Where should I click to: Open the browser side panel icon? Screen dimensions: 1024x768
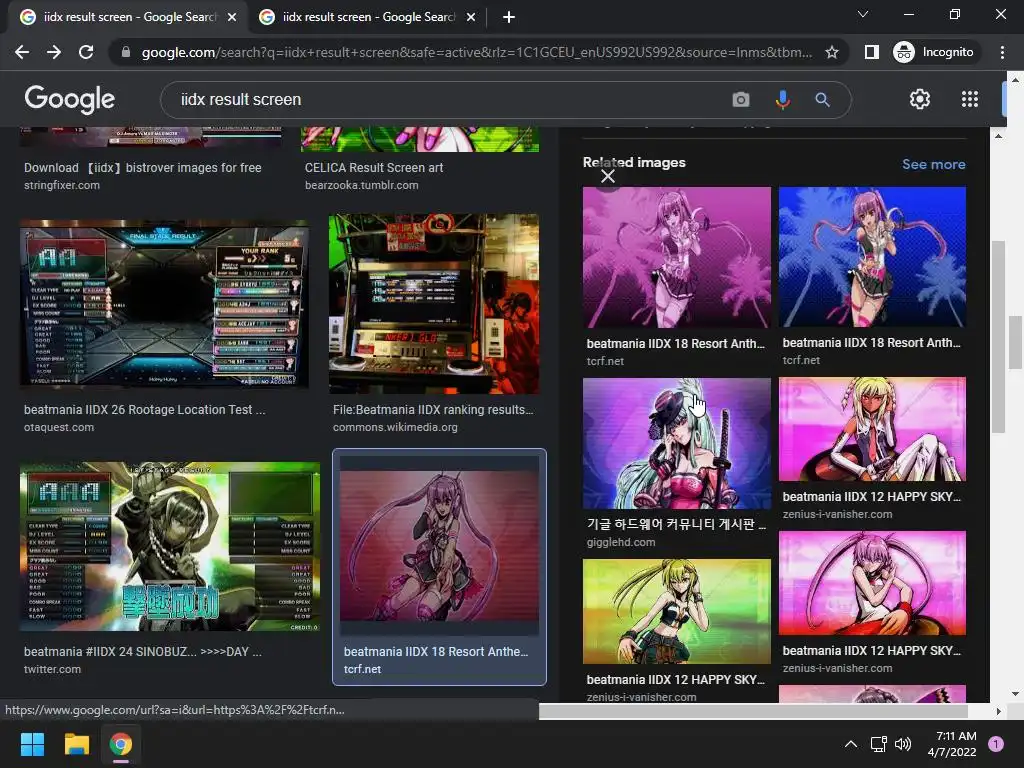tap(871, 52)
